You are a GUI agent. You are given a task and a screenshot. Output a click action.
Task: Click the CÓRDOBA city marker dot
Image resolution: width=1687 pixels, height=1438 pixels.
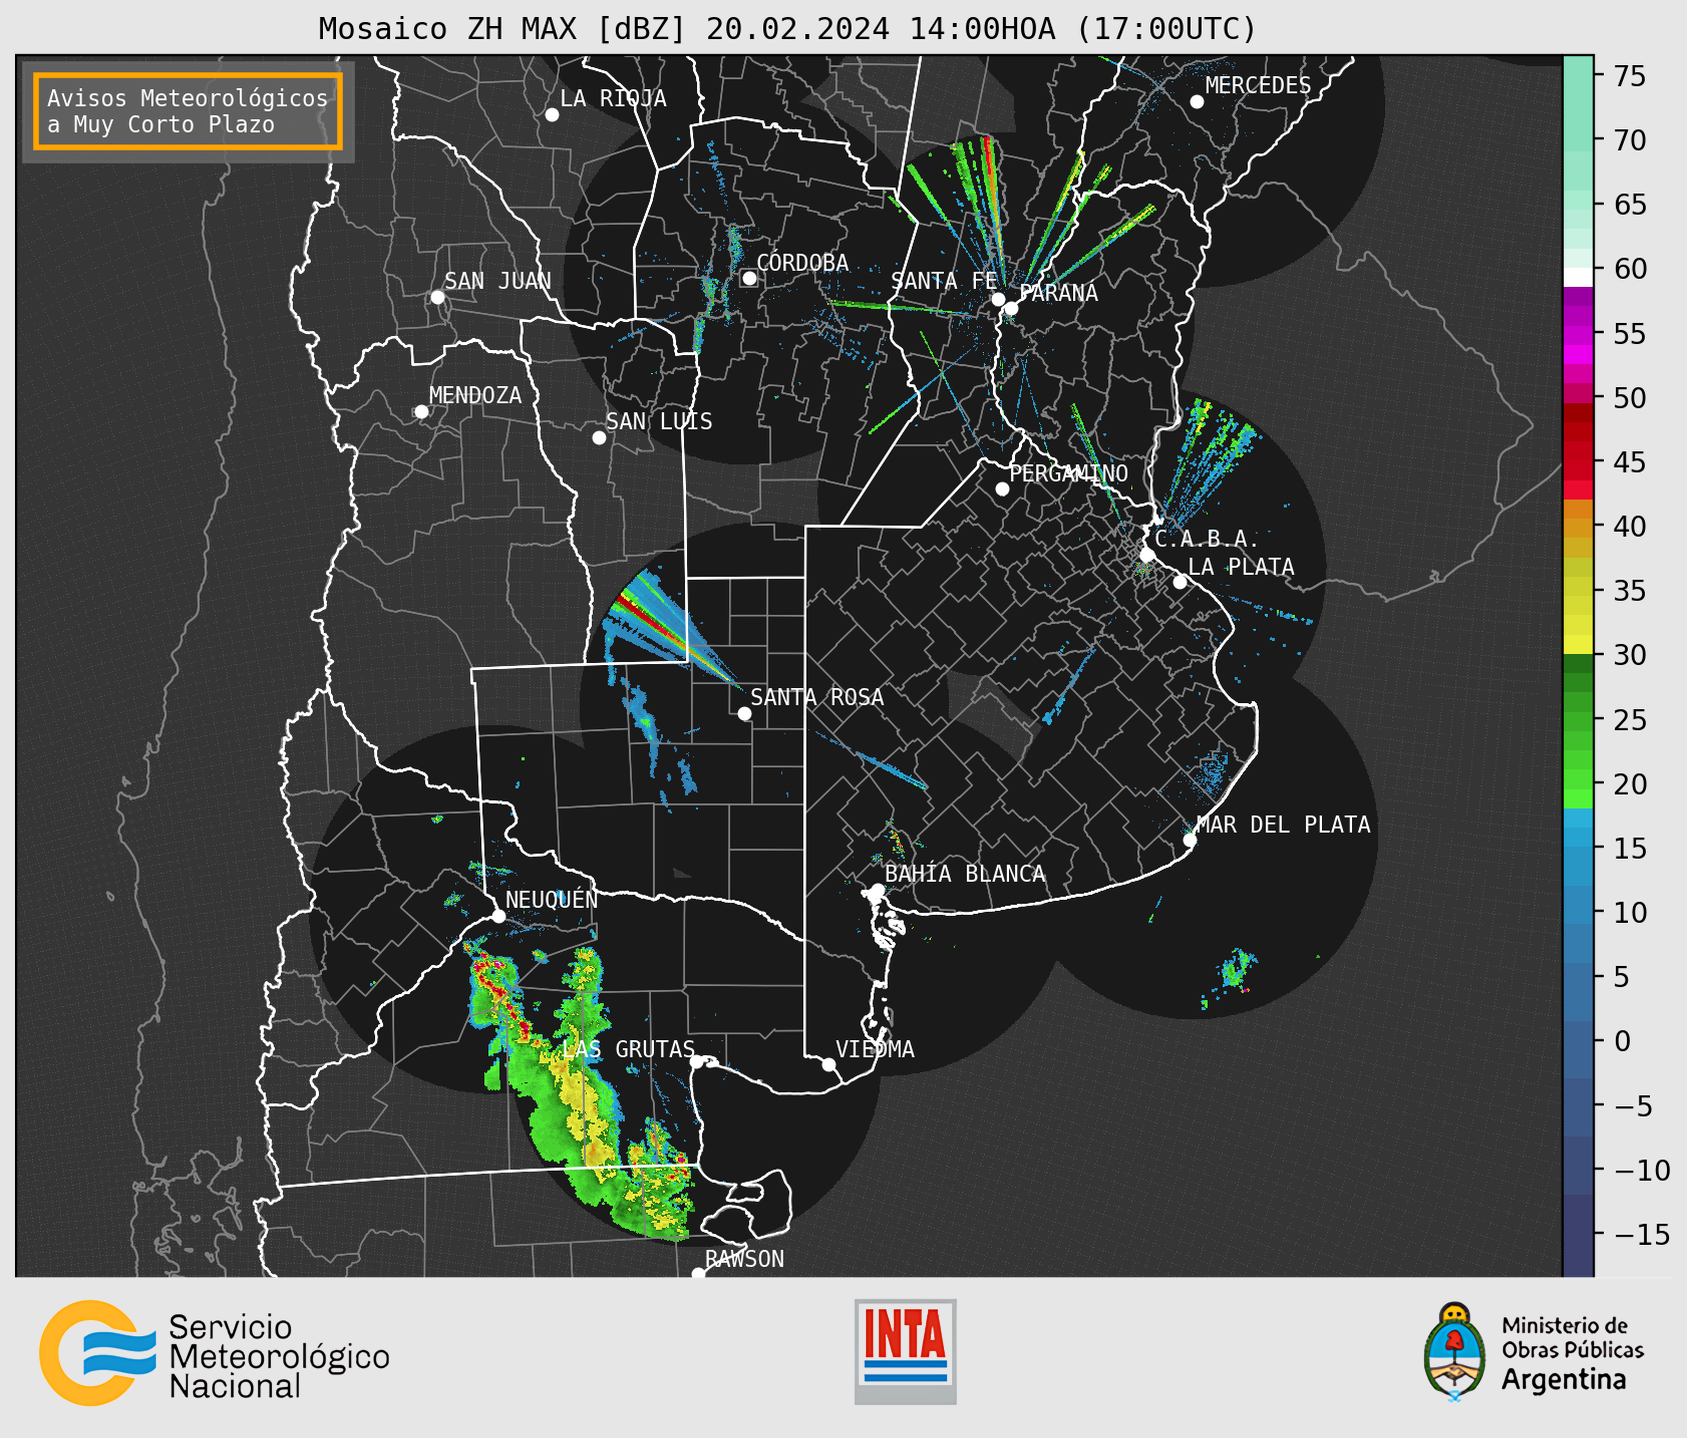[749, 278]
